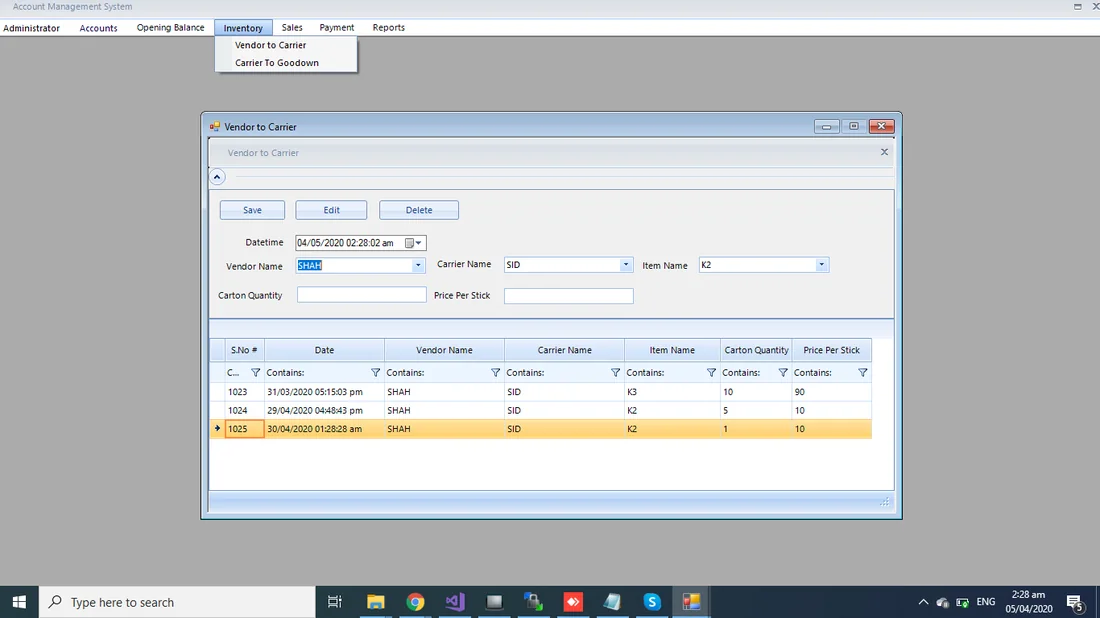Open Task View on the taskbar

click(x=335, y=602)
